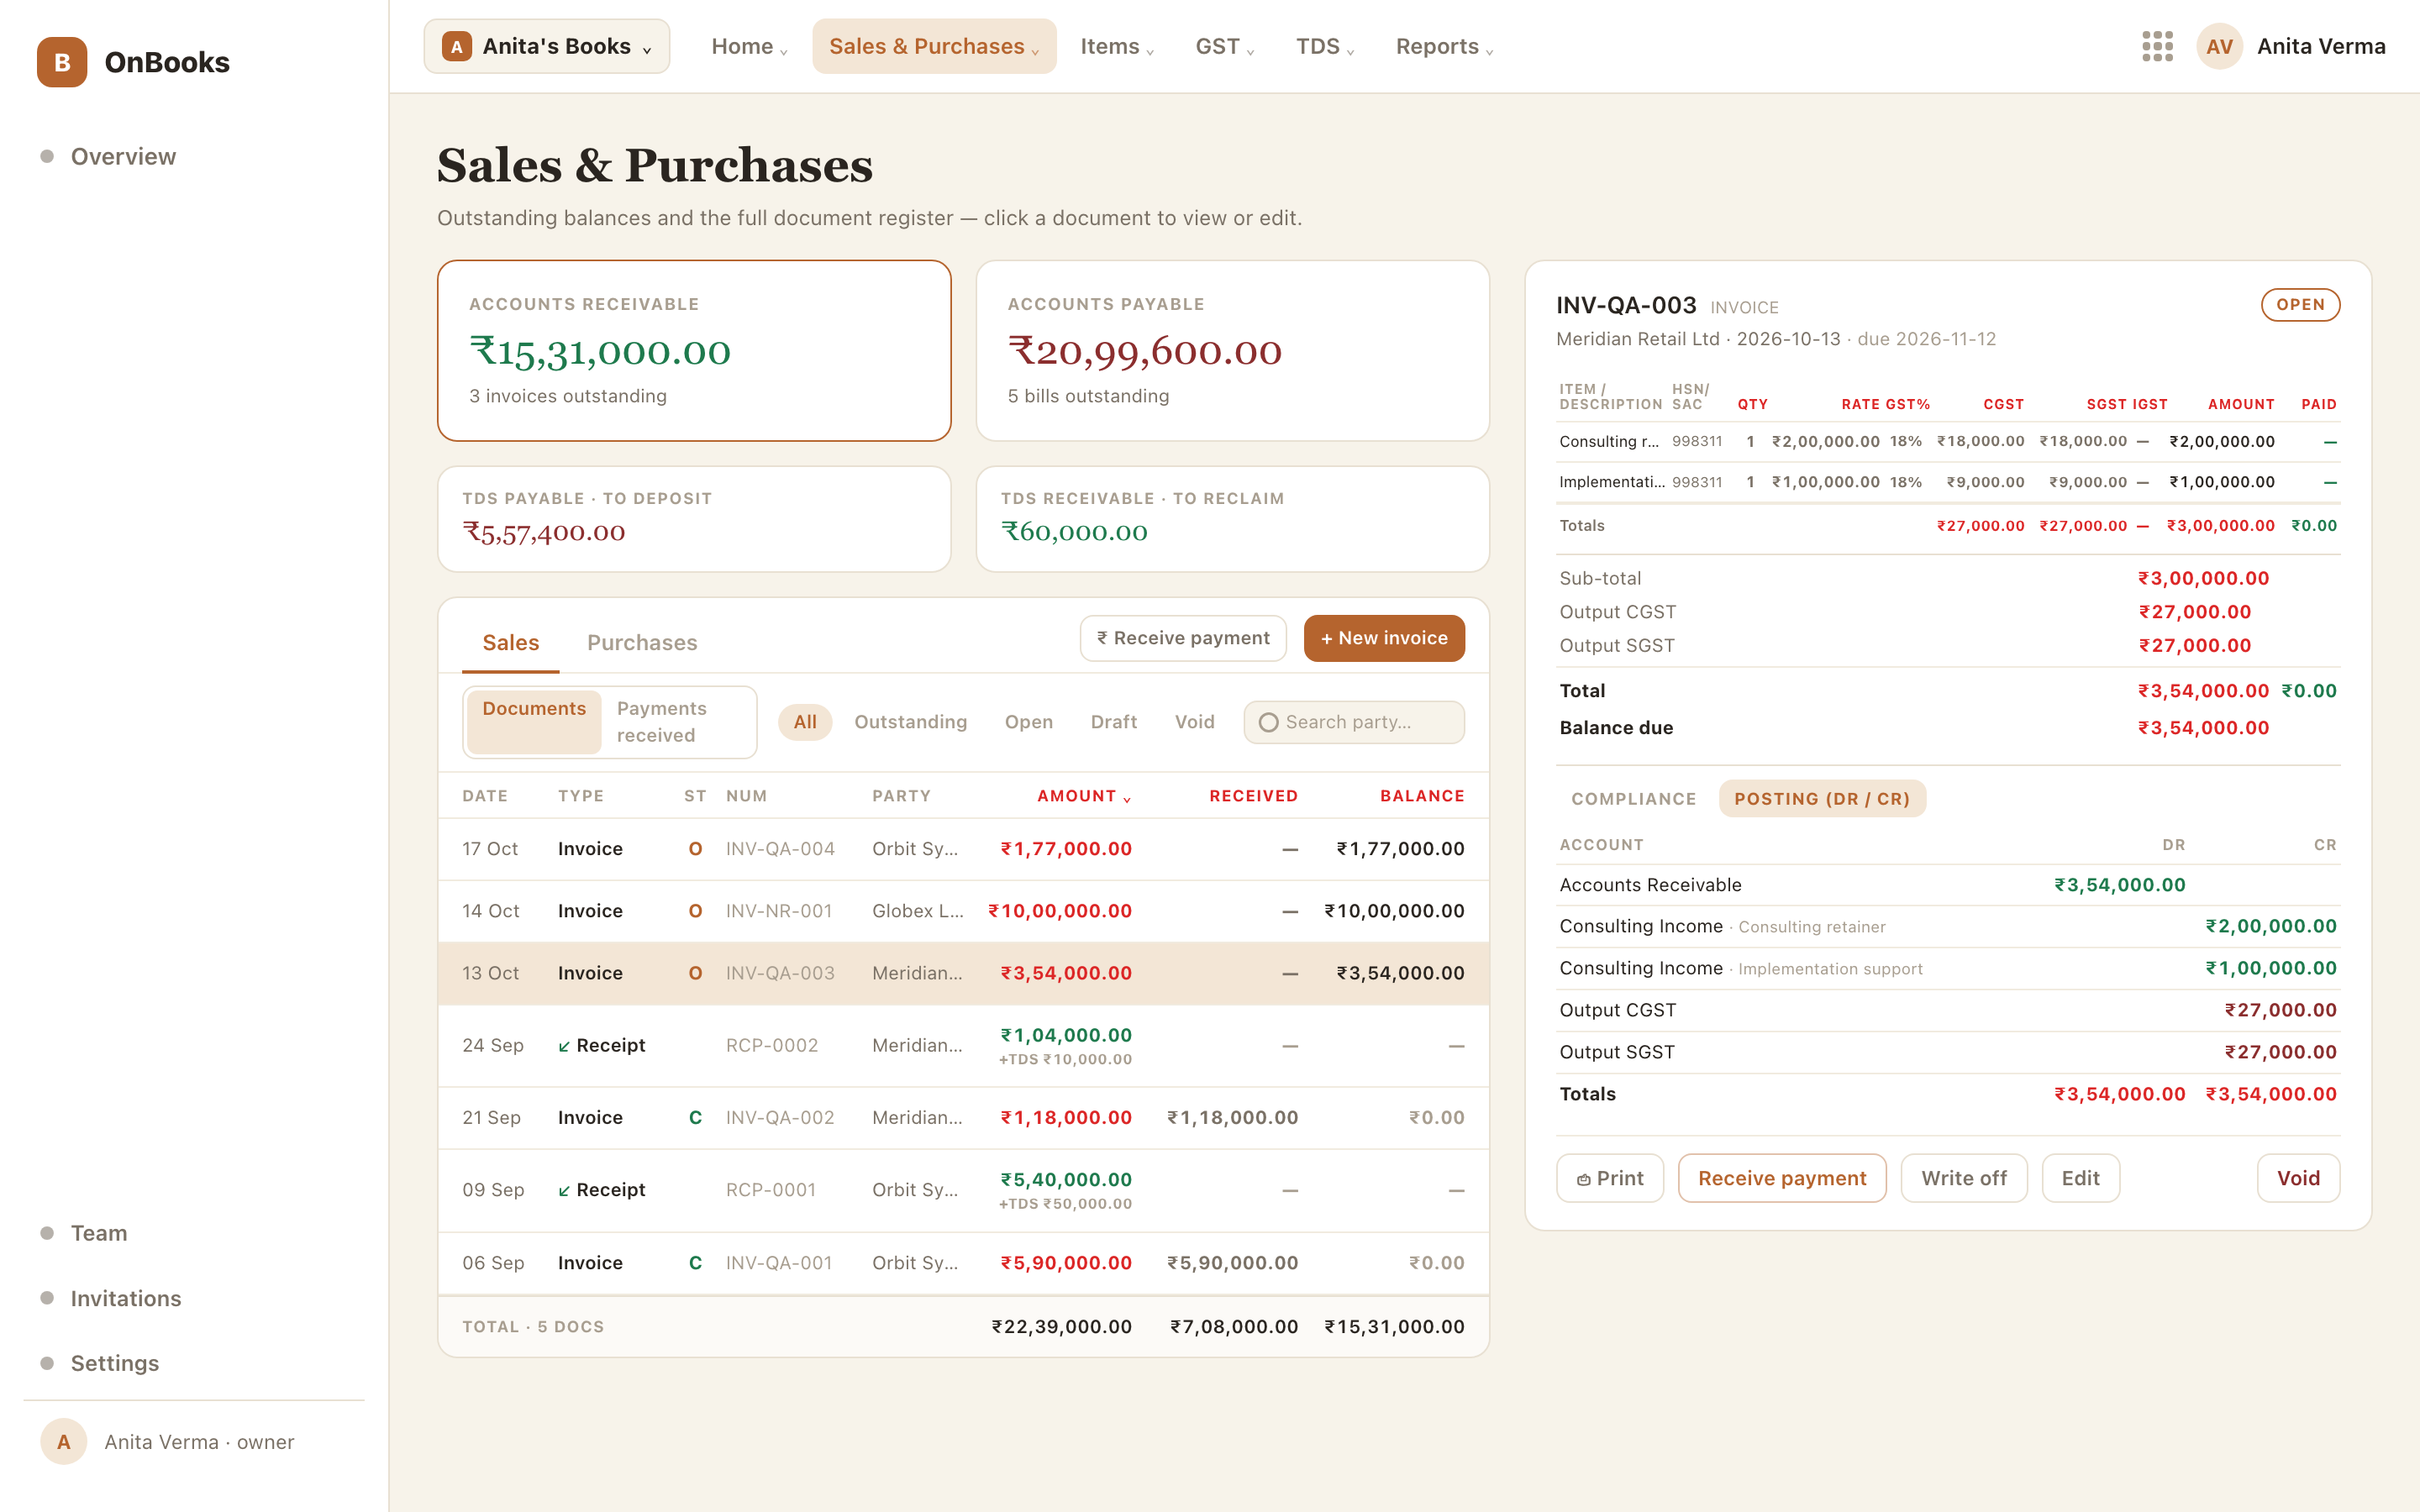The height and width of the screenshot is (1512, 2420).
Task: Click the receipt arrow icon on RCP-0001
Action: [x=564, y=1190]
